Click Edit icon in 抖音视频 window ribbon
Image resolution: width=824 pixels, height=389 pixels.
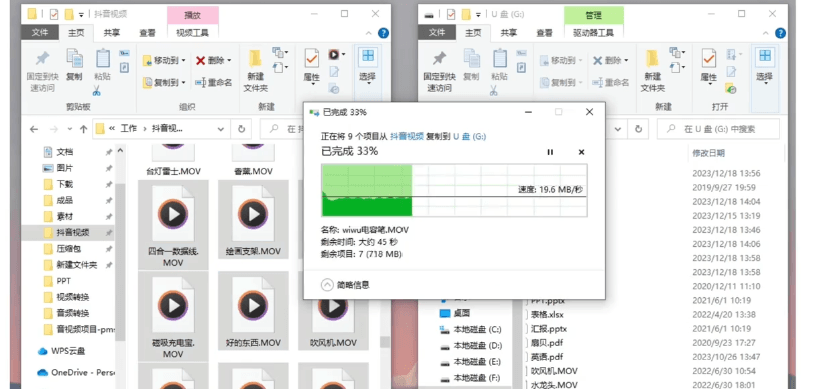(334, 71)
